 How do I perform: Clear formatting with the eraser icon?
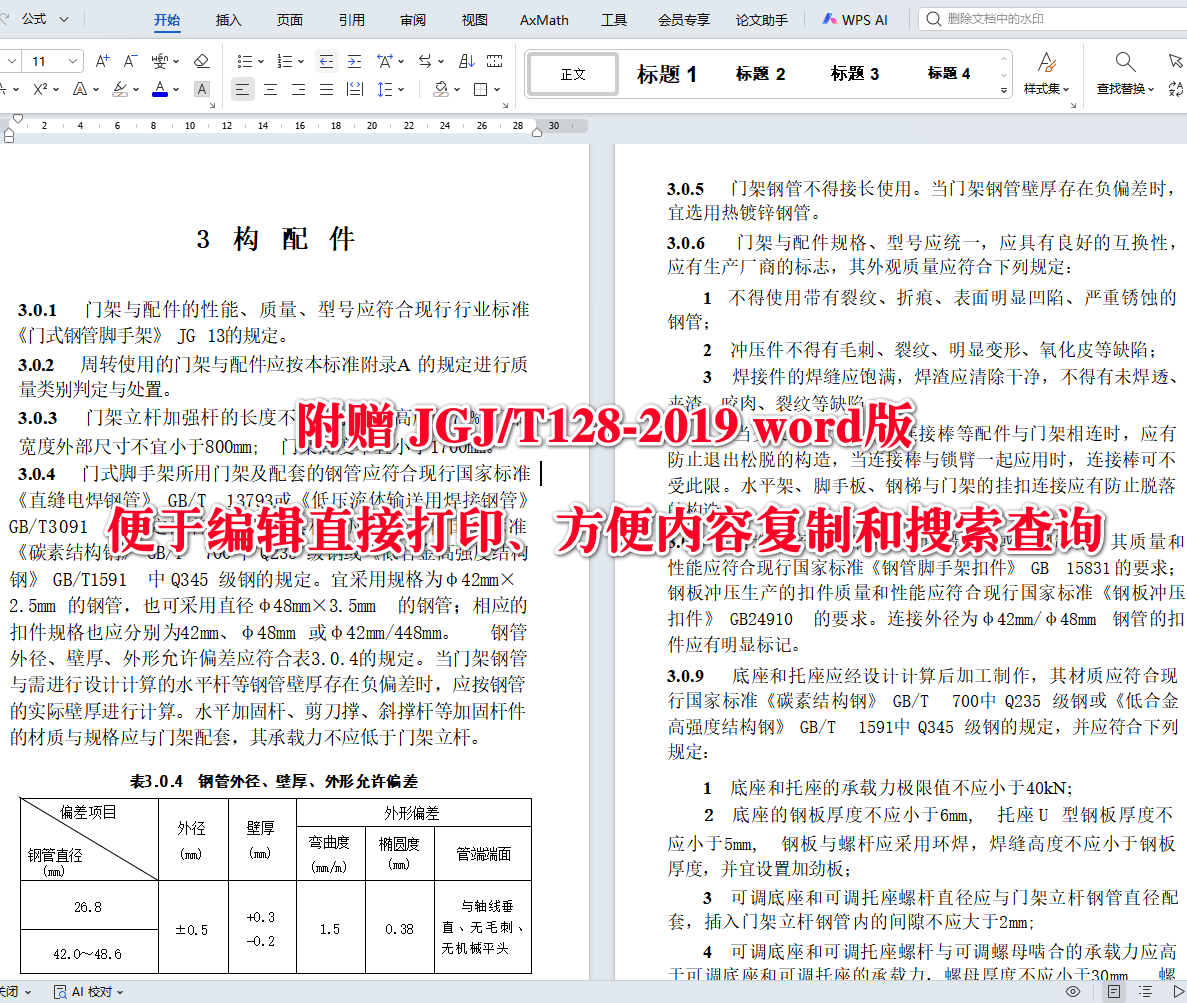tap(201, 61)
